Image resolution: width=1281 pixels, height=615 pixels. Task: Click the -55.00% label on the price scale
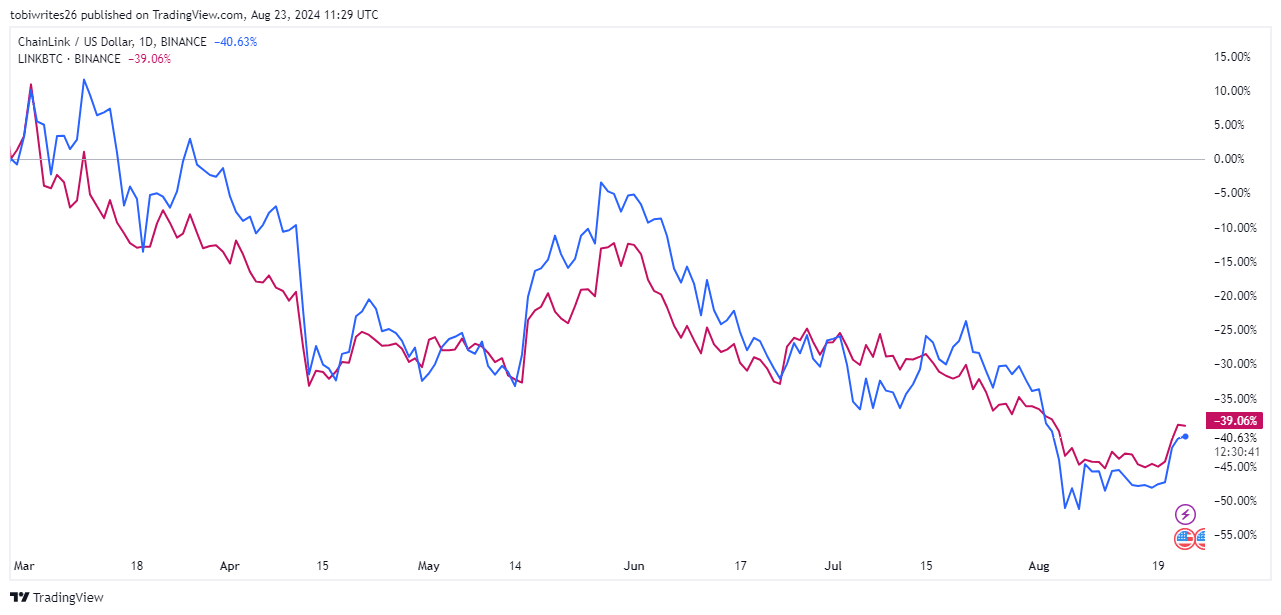click(x=1235, y=535)
